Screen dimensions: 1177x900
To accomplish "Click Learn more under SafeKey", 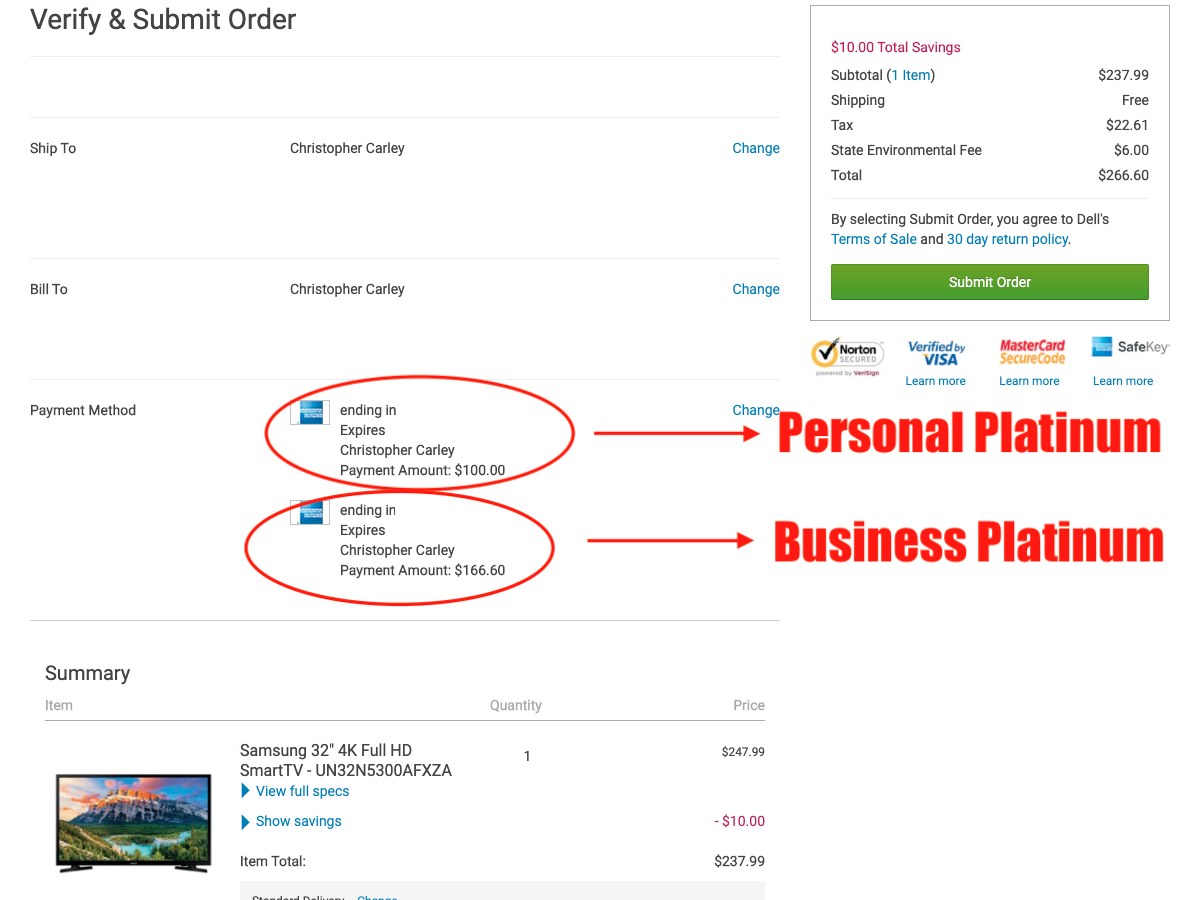I will [1122, 381].
